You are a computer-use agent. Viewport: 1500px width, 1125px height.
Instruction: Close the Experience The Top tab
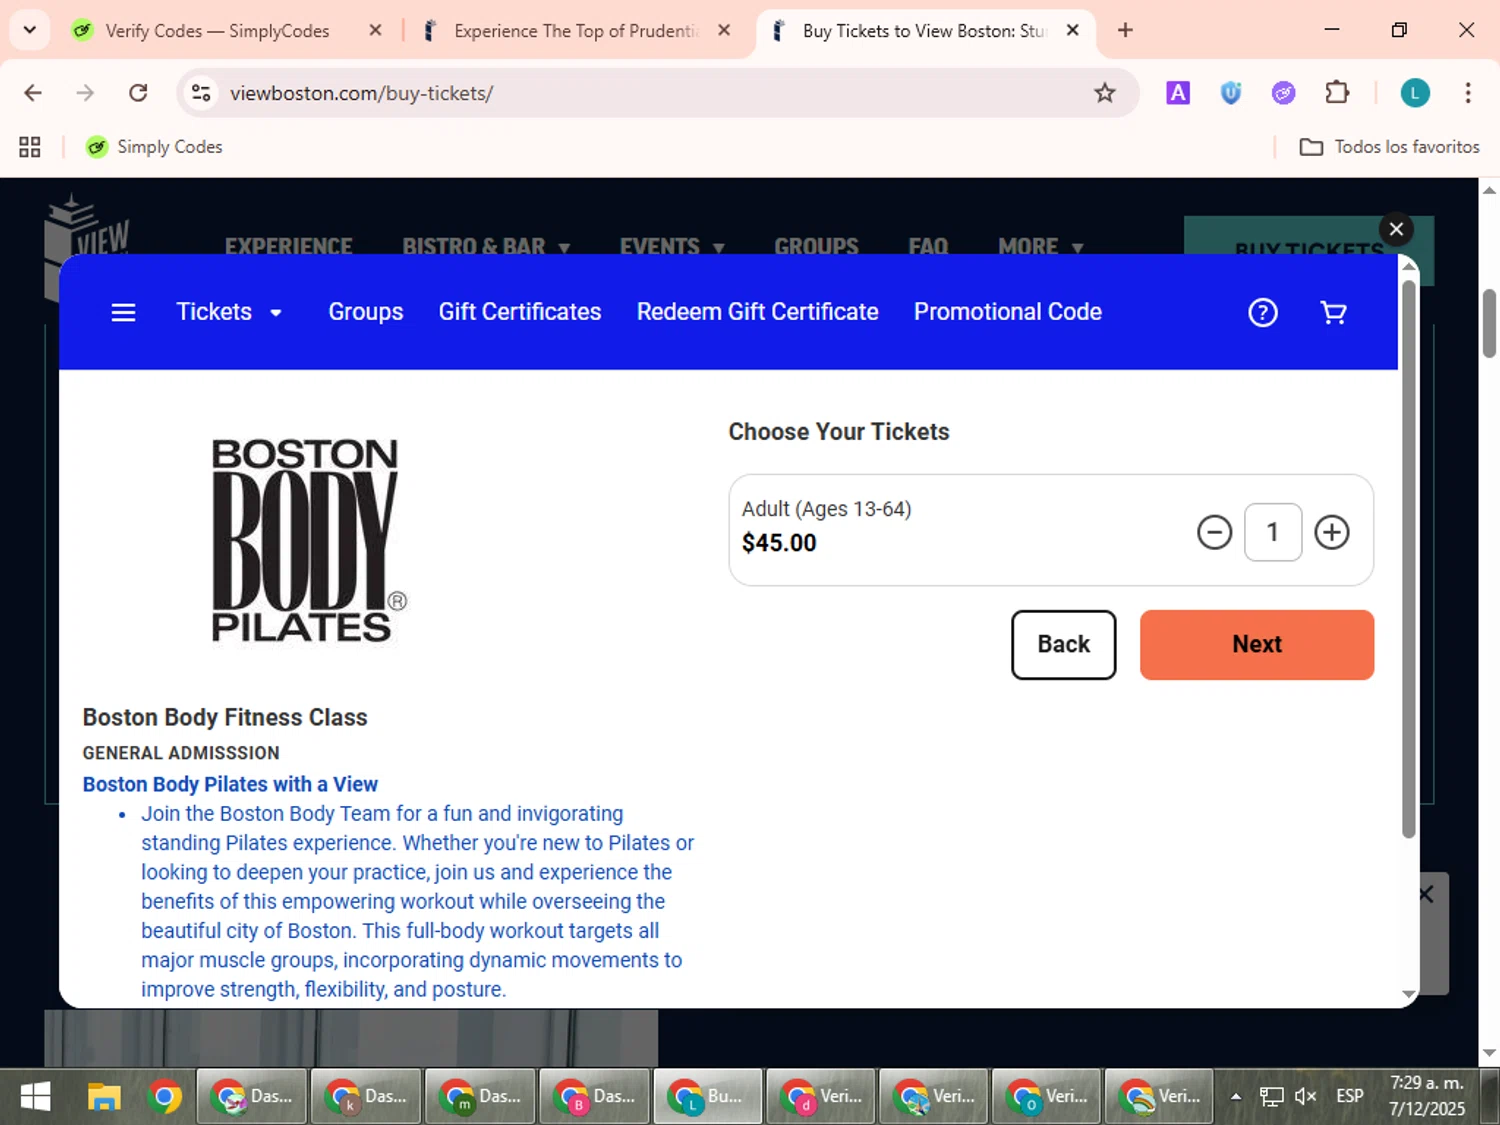[724, 30]
